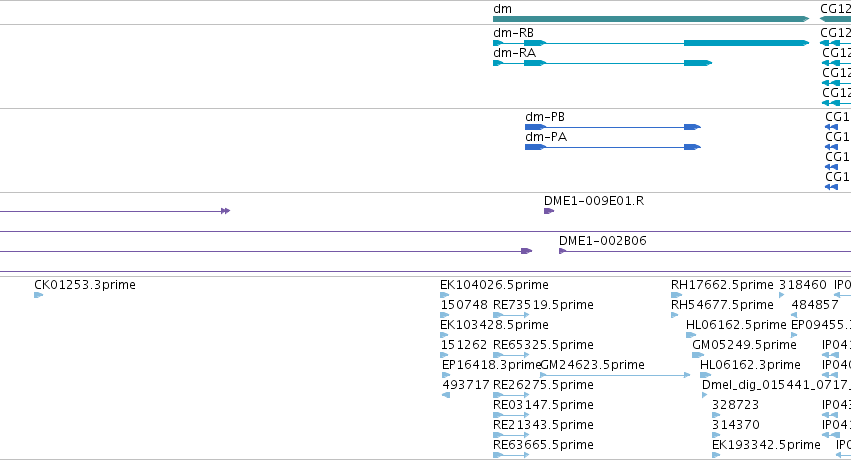
Task: Select the GM05249.5prime EST marker
Action: point(698,355)
